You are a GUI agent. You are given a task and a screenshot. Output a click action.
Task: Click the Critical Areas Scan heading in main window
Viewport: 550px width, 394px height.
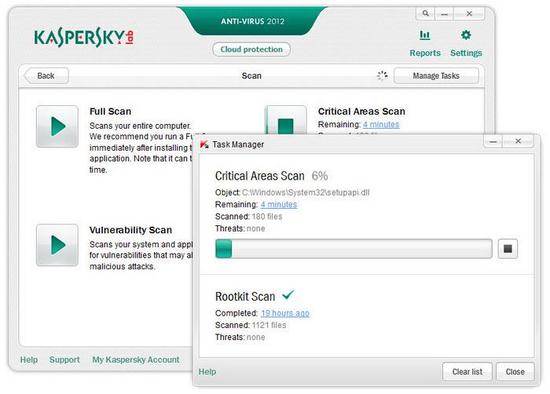point(362,112)
